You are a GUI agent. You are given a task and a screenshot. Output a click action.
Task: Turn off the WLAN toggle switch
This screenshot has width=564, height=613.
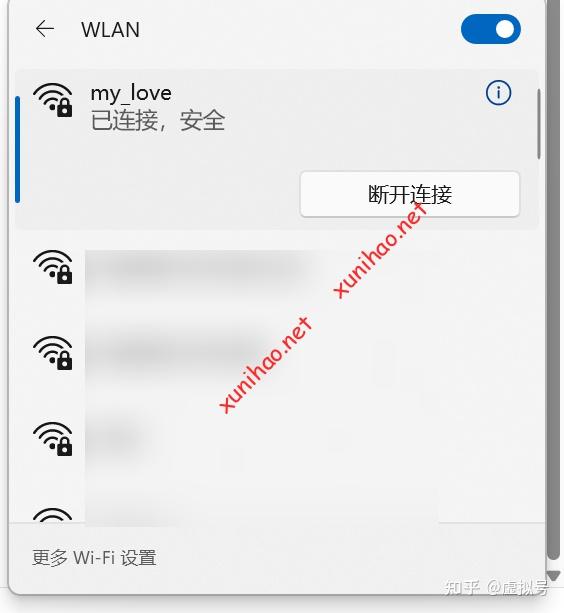pos(491,29)
